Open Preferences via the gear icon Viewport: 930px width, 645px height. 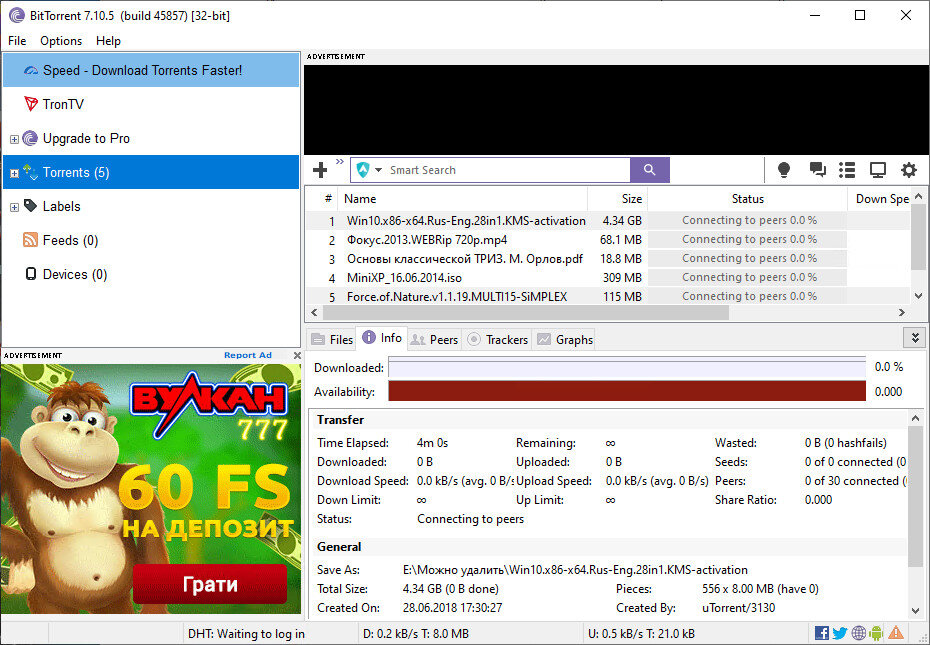(x=908, y=170)
